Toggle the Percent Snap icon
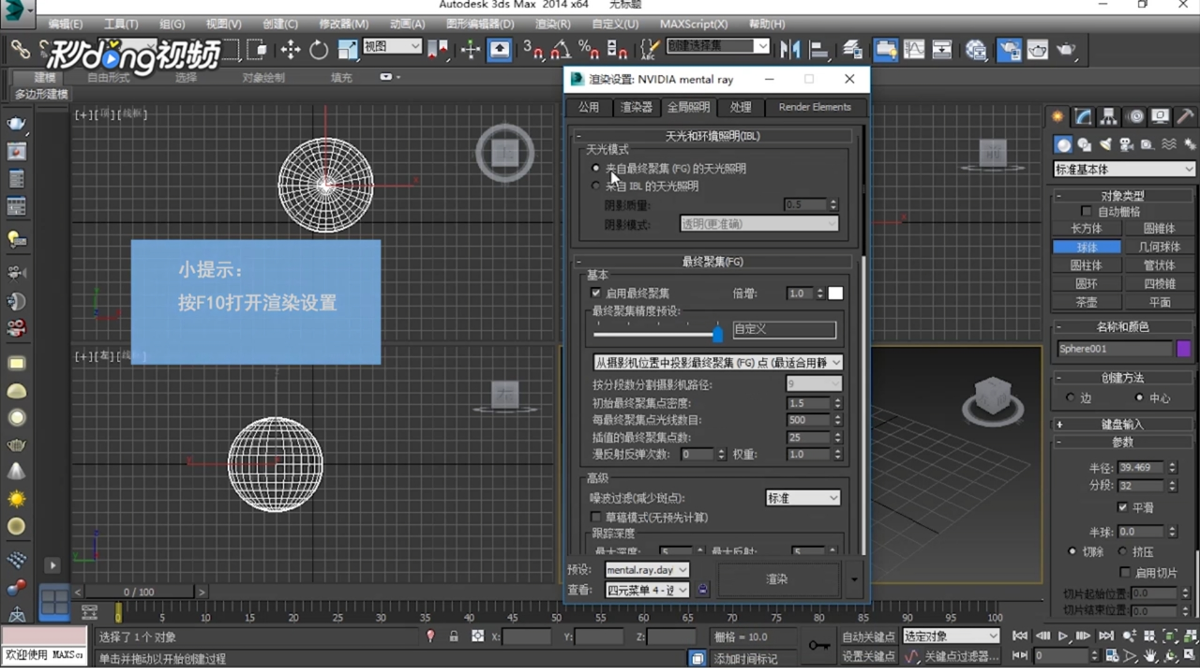 click(588, 49)
